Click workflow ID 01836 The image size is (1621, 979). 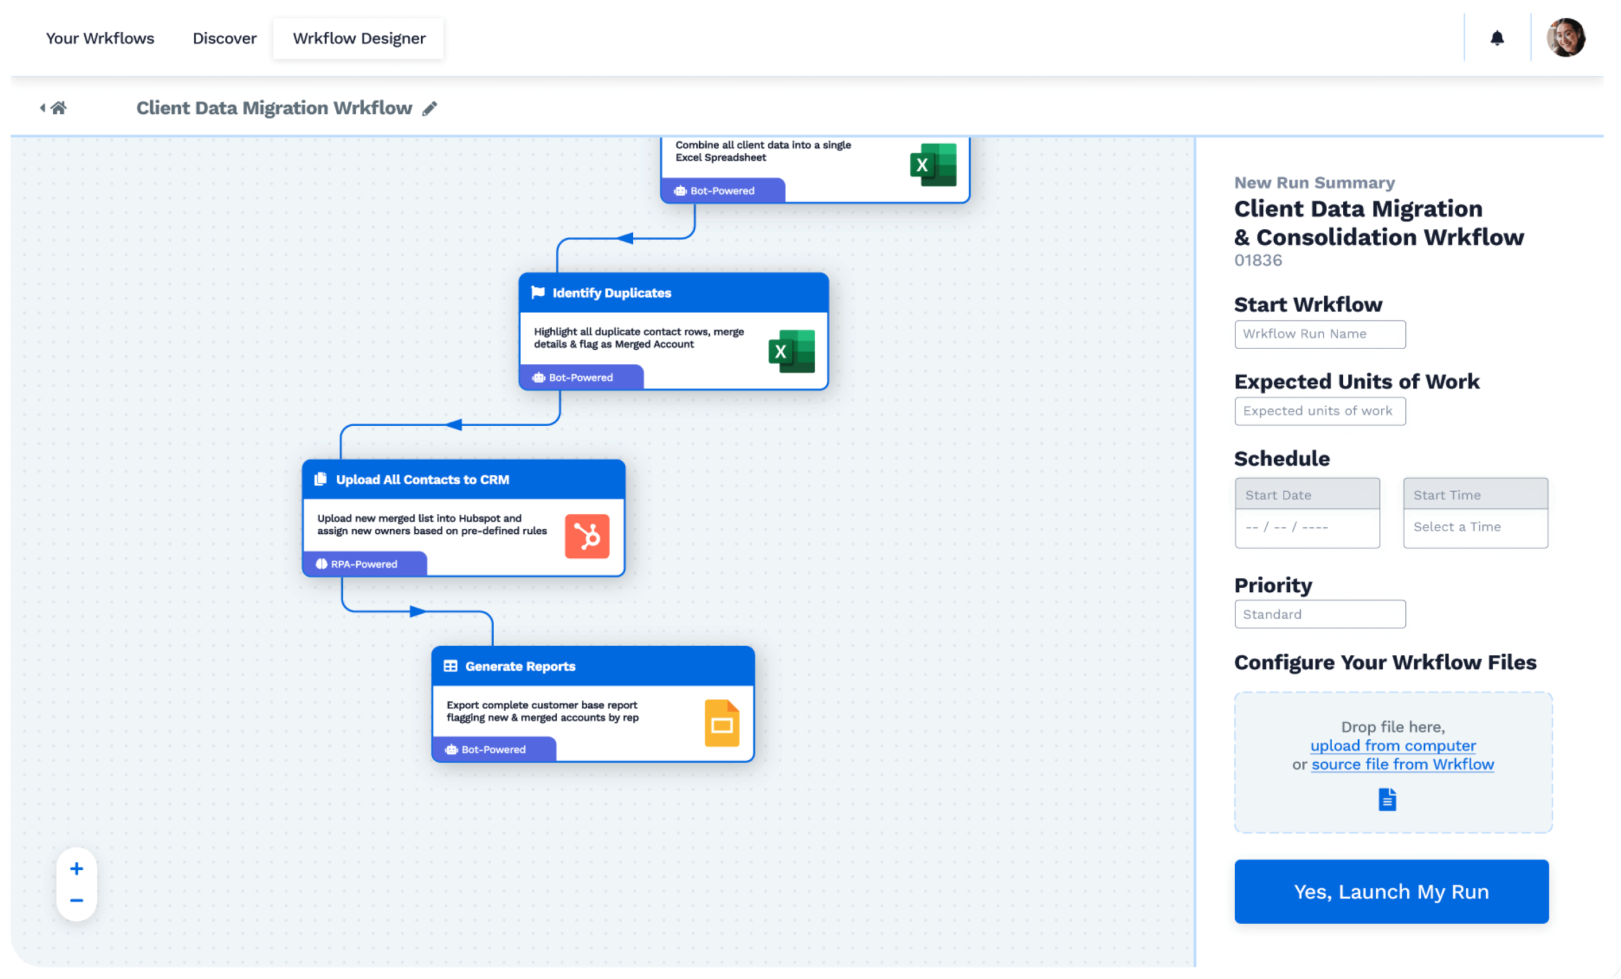[1258, 260]
